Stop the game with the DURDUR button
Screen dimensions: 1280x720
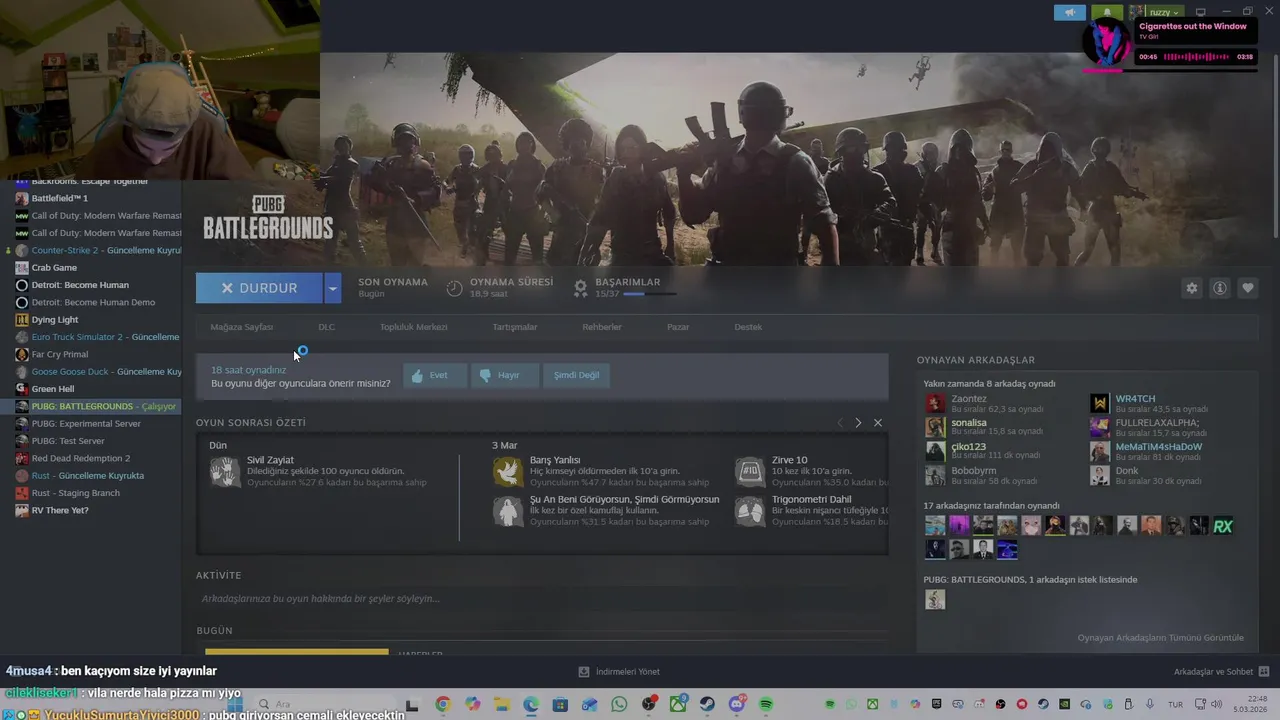pyautogui.click(x=259, y=288)
